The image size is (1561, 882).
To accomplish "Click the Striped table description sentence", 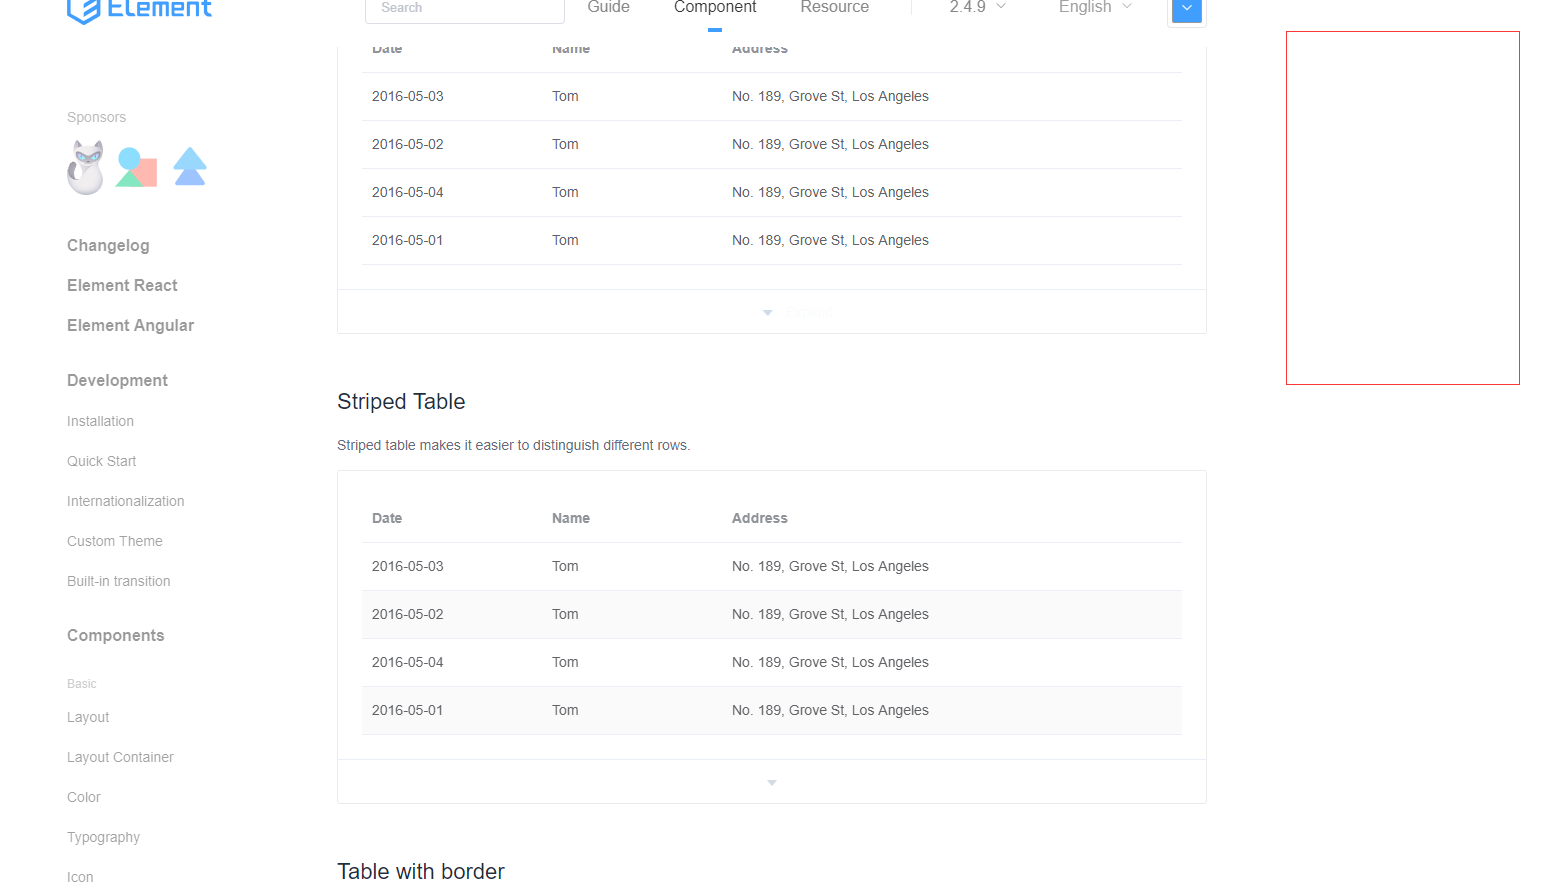I will (x=513, y=445).
